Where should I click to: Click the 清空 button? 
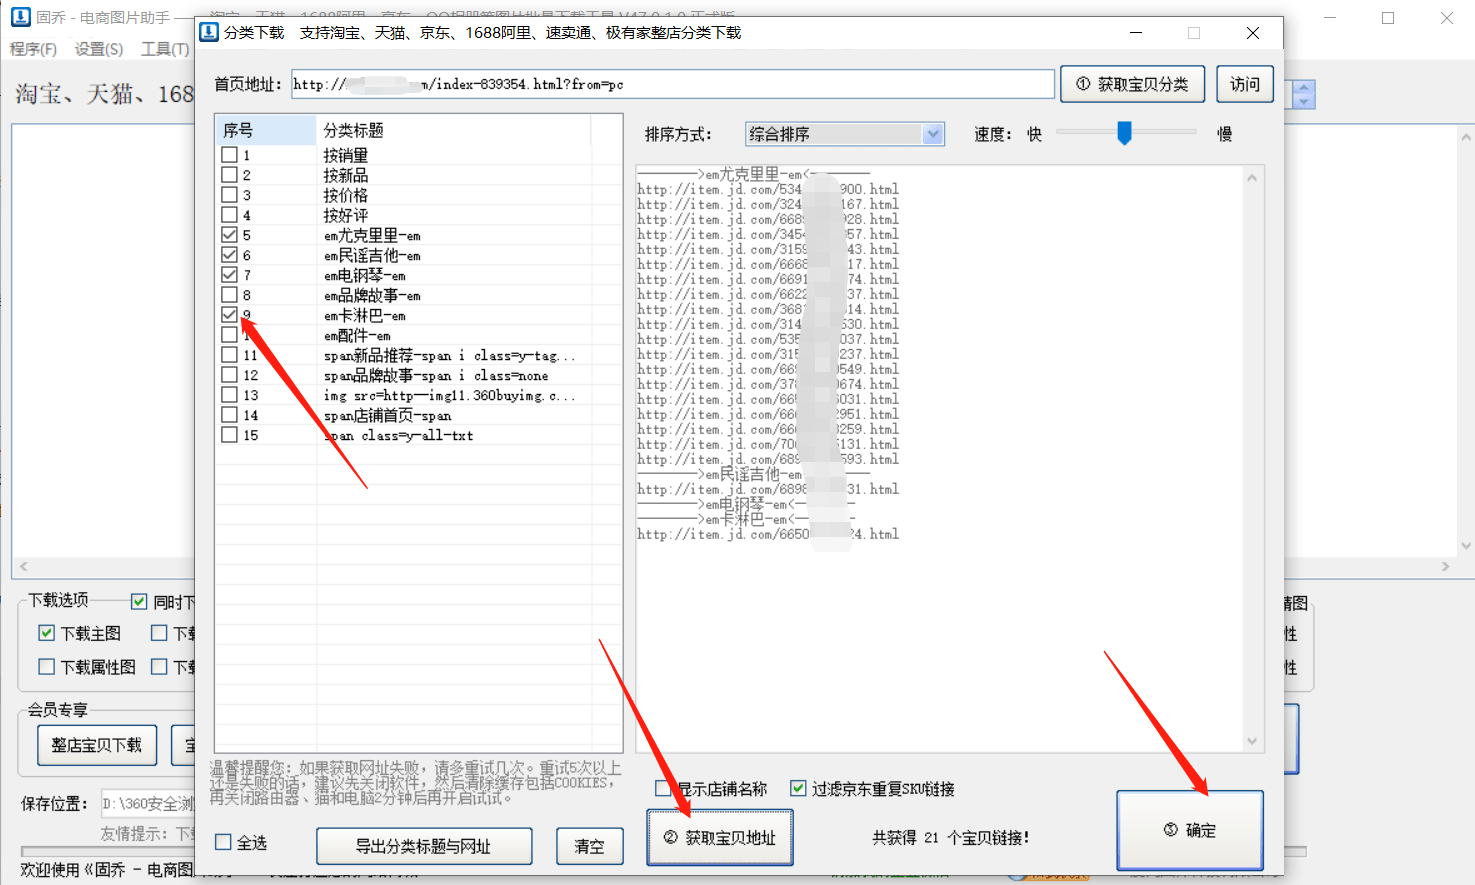pyautogui.click(x=589, y=846)
